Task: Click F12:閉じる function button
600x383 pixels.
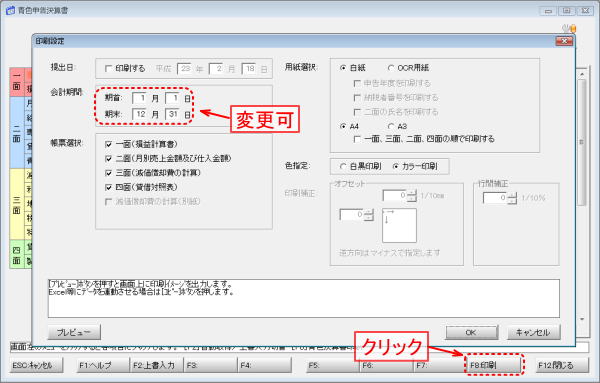Action: coord(561,365)
